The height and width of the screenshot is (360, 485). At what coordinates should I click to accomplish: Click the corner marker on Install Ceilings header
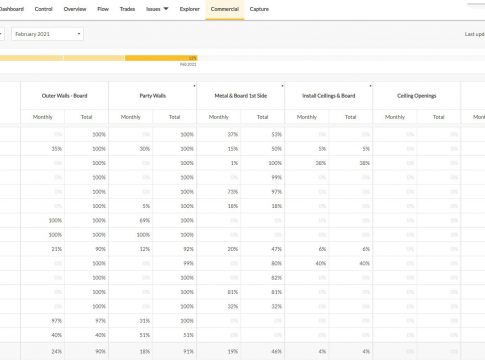click(370, 86)
